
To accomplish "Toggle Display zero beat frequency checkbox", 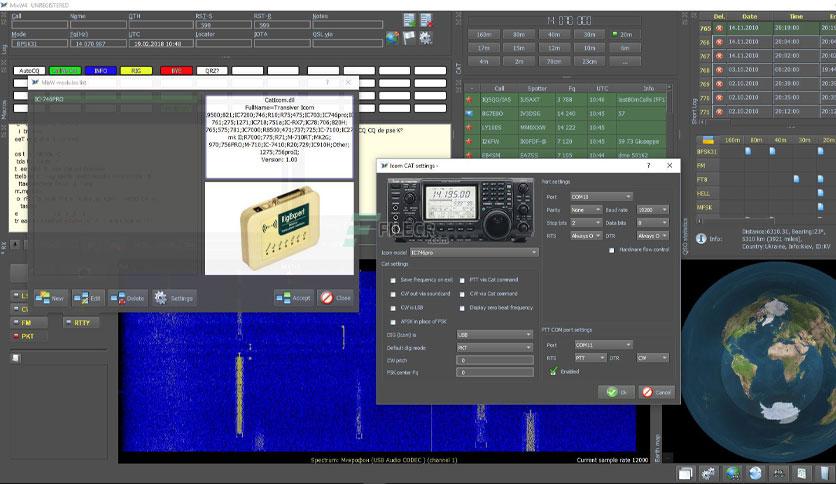I will pos(462,308).
